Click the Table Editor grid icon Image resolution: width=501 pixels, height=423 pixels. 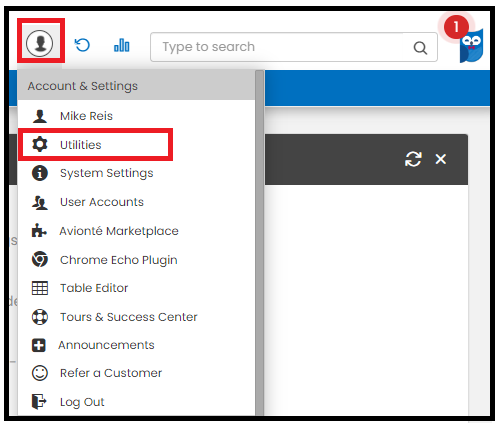click(x=40, y=288)
